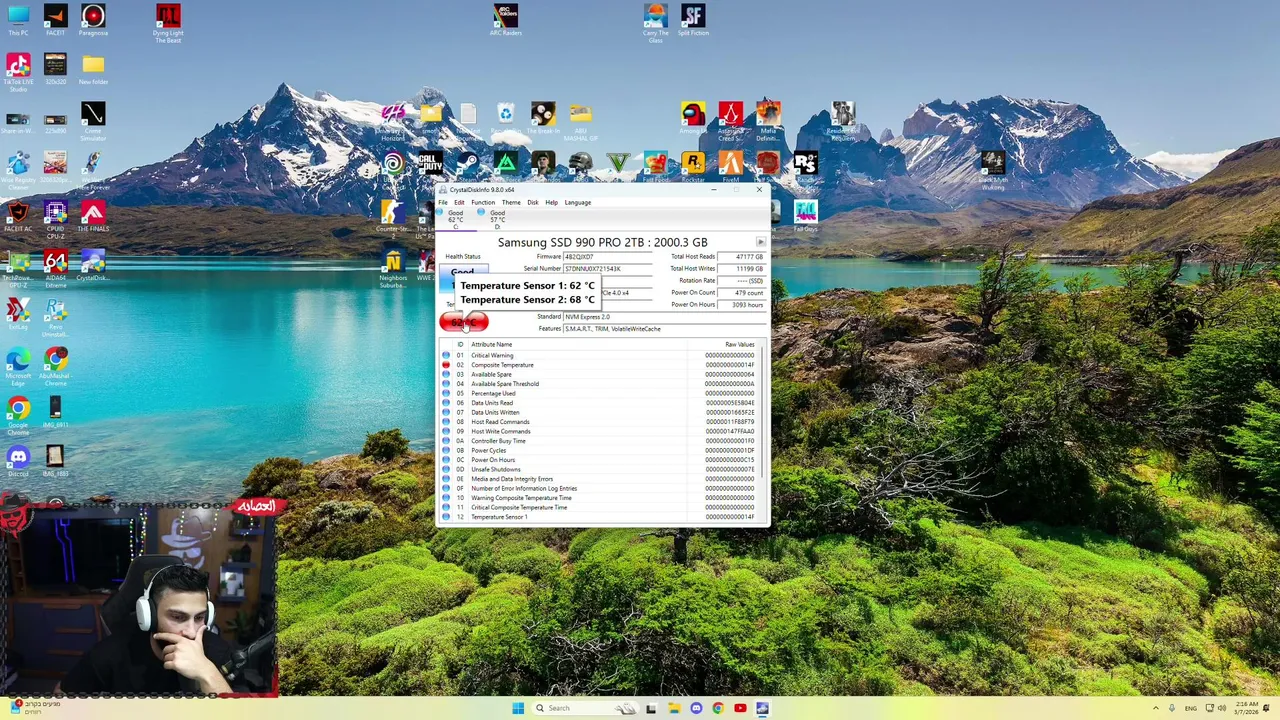The width and height of the screenshot is (1280, 720).
Task: Select the ARC Raiders desktop icon
Action: [506, 21]
